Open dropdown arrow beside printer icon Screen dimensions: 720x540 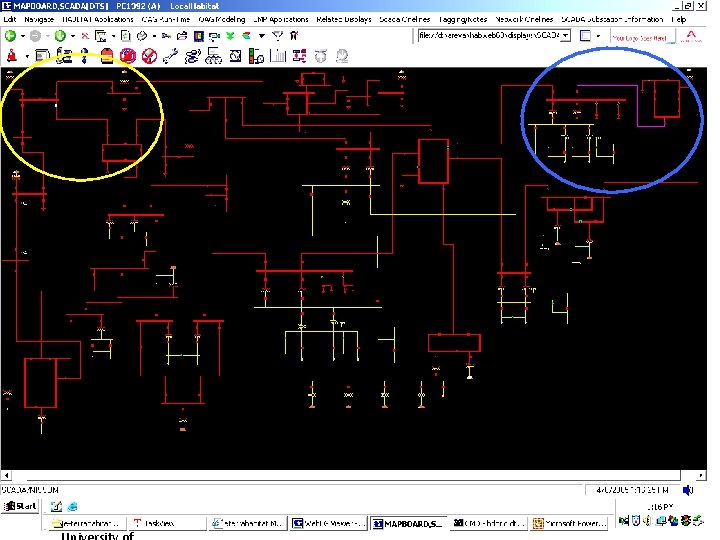point(154,36)
